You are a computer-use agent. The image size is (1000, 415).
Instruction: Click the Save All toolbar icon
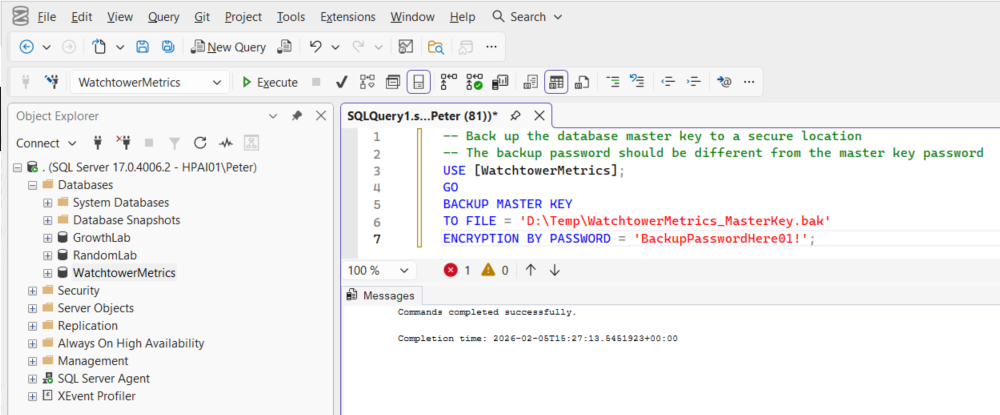pos(168,47)
